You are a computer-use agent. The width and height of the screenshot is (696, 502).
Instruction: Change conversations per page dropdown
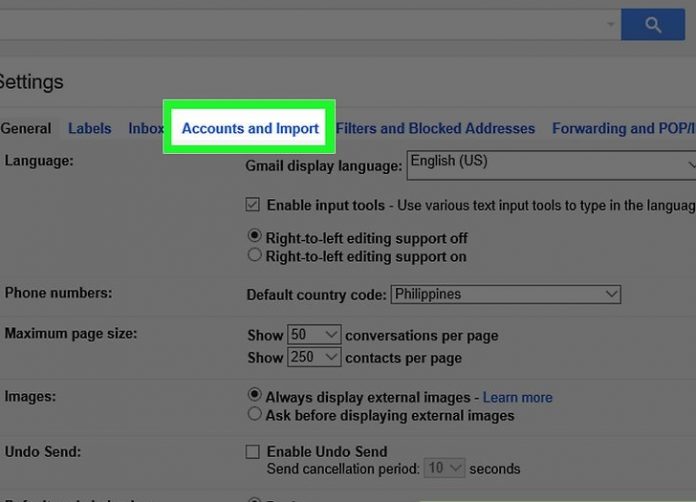(x=314, y=335)
